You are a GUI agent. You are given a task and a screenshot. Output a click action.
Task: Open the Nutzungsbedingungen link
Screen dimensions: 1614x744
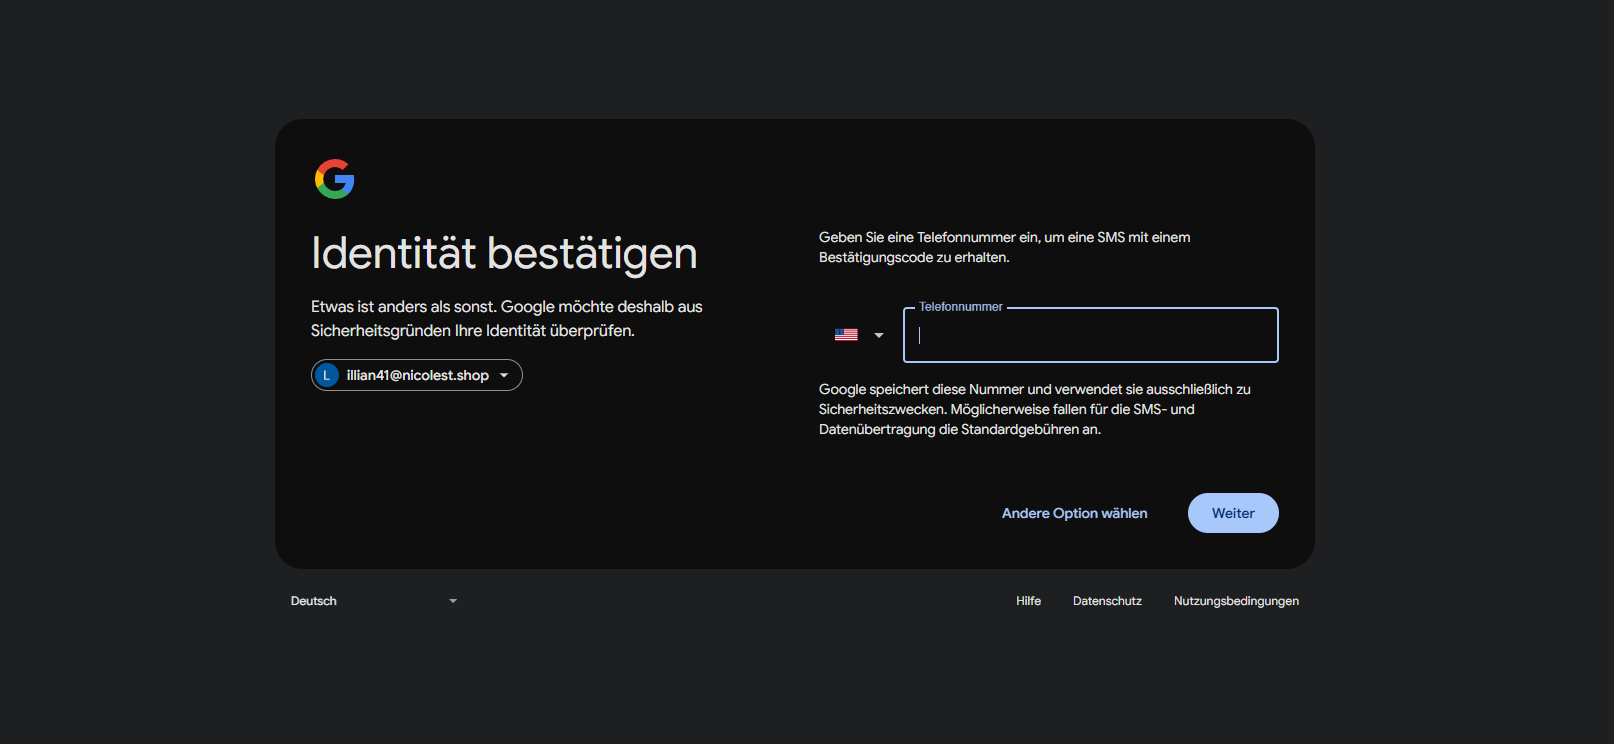pyautogui.click(x=1236, y=601)
